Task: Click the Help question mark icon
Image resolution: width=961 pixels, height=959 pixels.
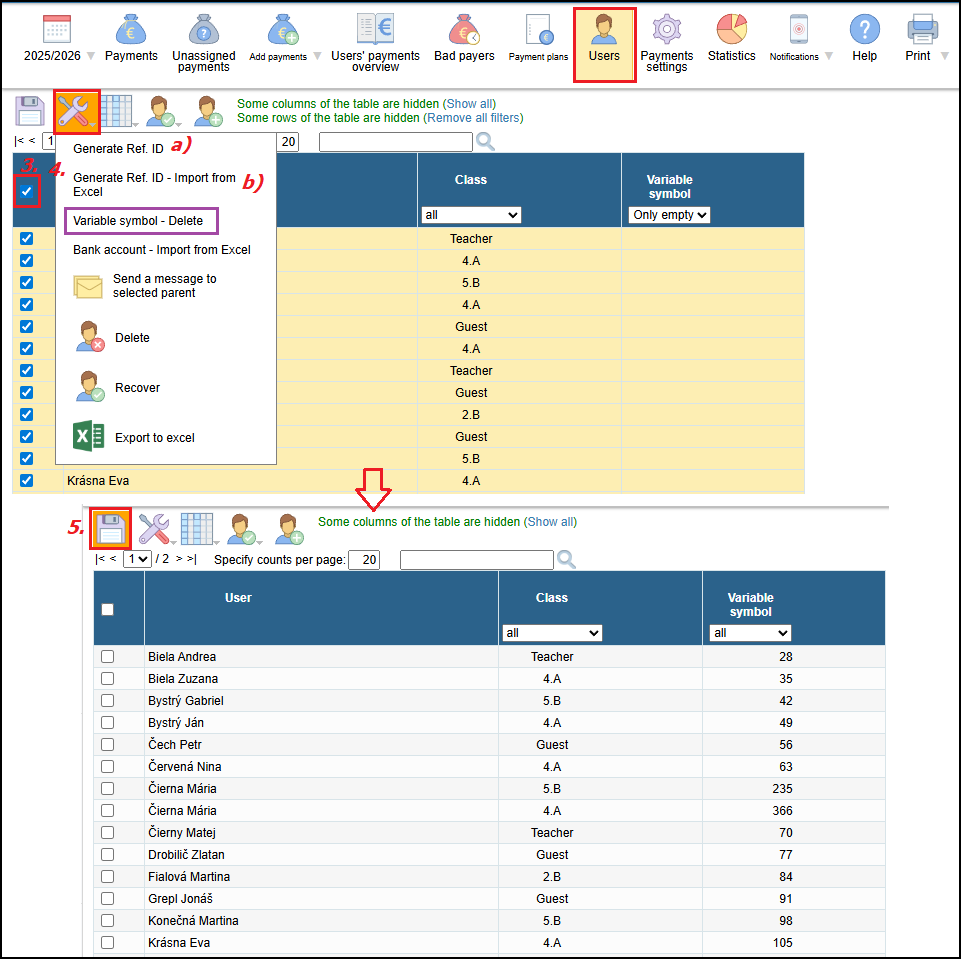Action: [864, 30]
